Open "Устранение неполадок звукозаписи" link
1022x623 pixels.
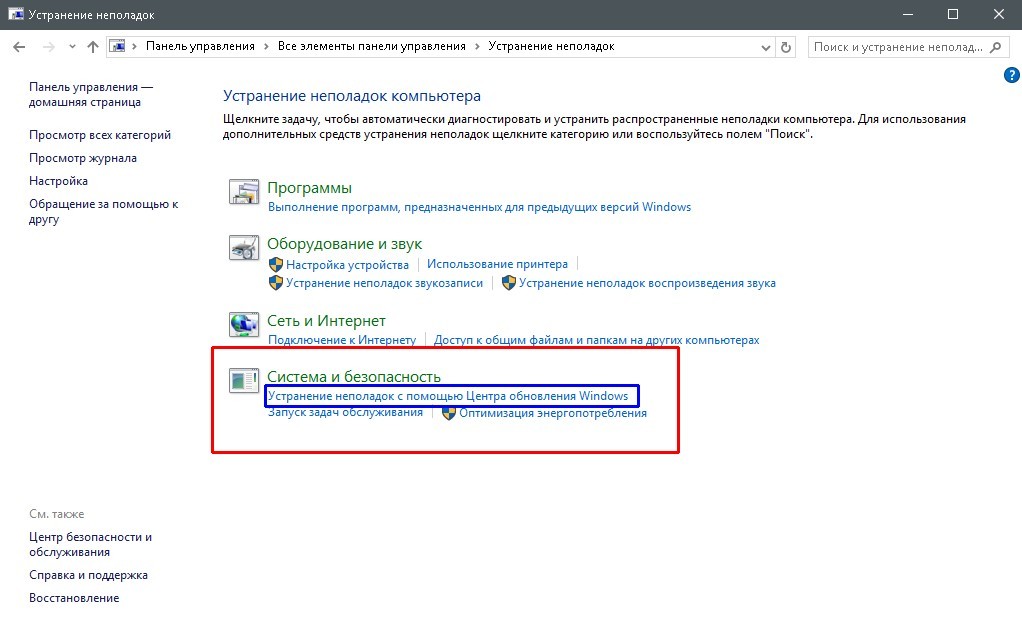(x=385, y=283)
